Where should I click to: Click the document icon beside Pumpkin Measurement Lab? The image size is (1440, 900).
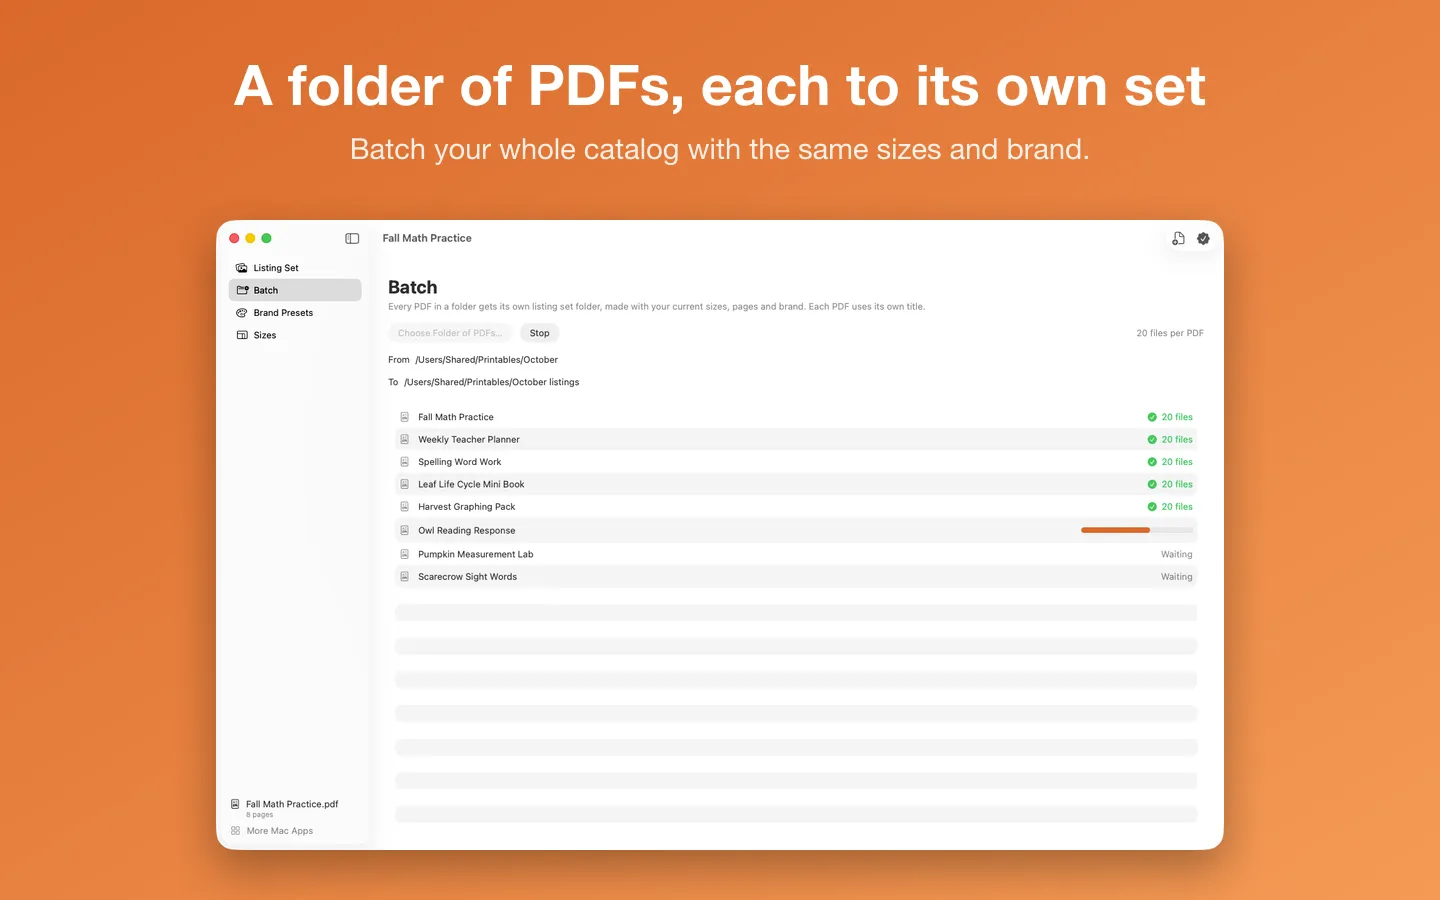point(404,554)
